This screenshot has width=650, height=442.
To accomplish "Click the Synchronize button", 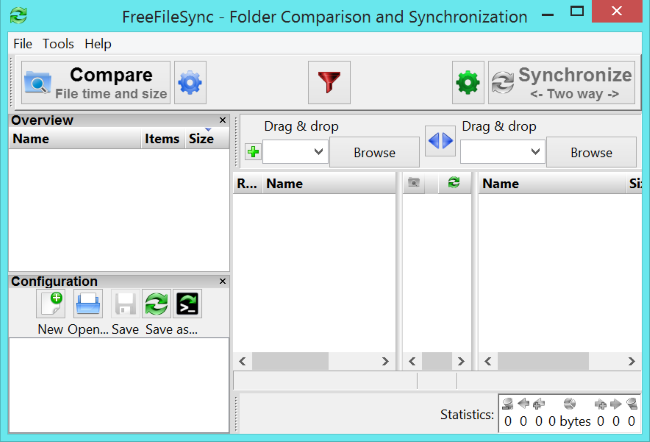I will coord(561,83).
